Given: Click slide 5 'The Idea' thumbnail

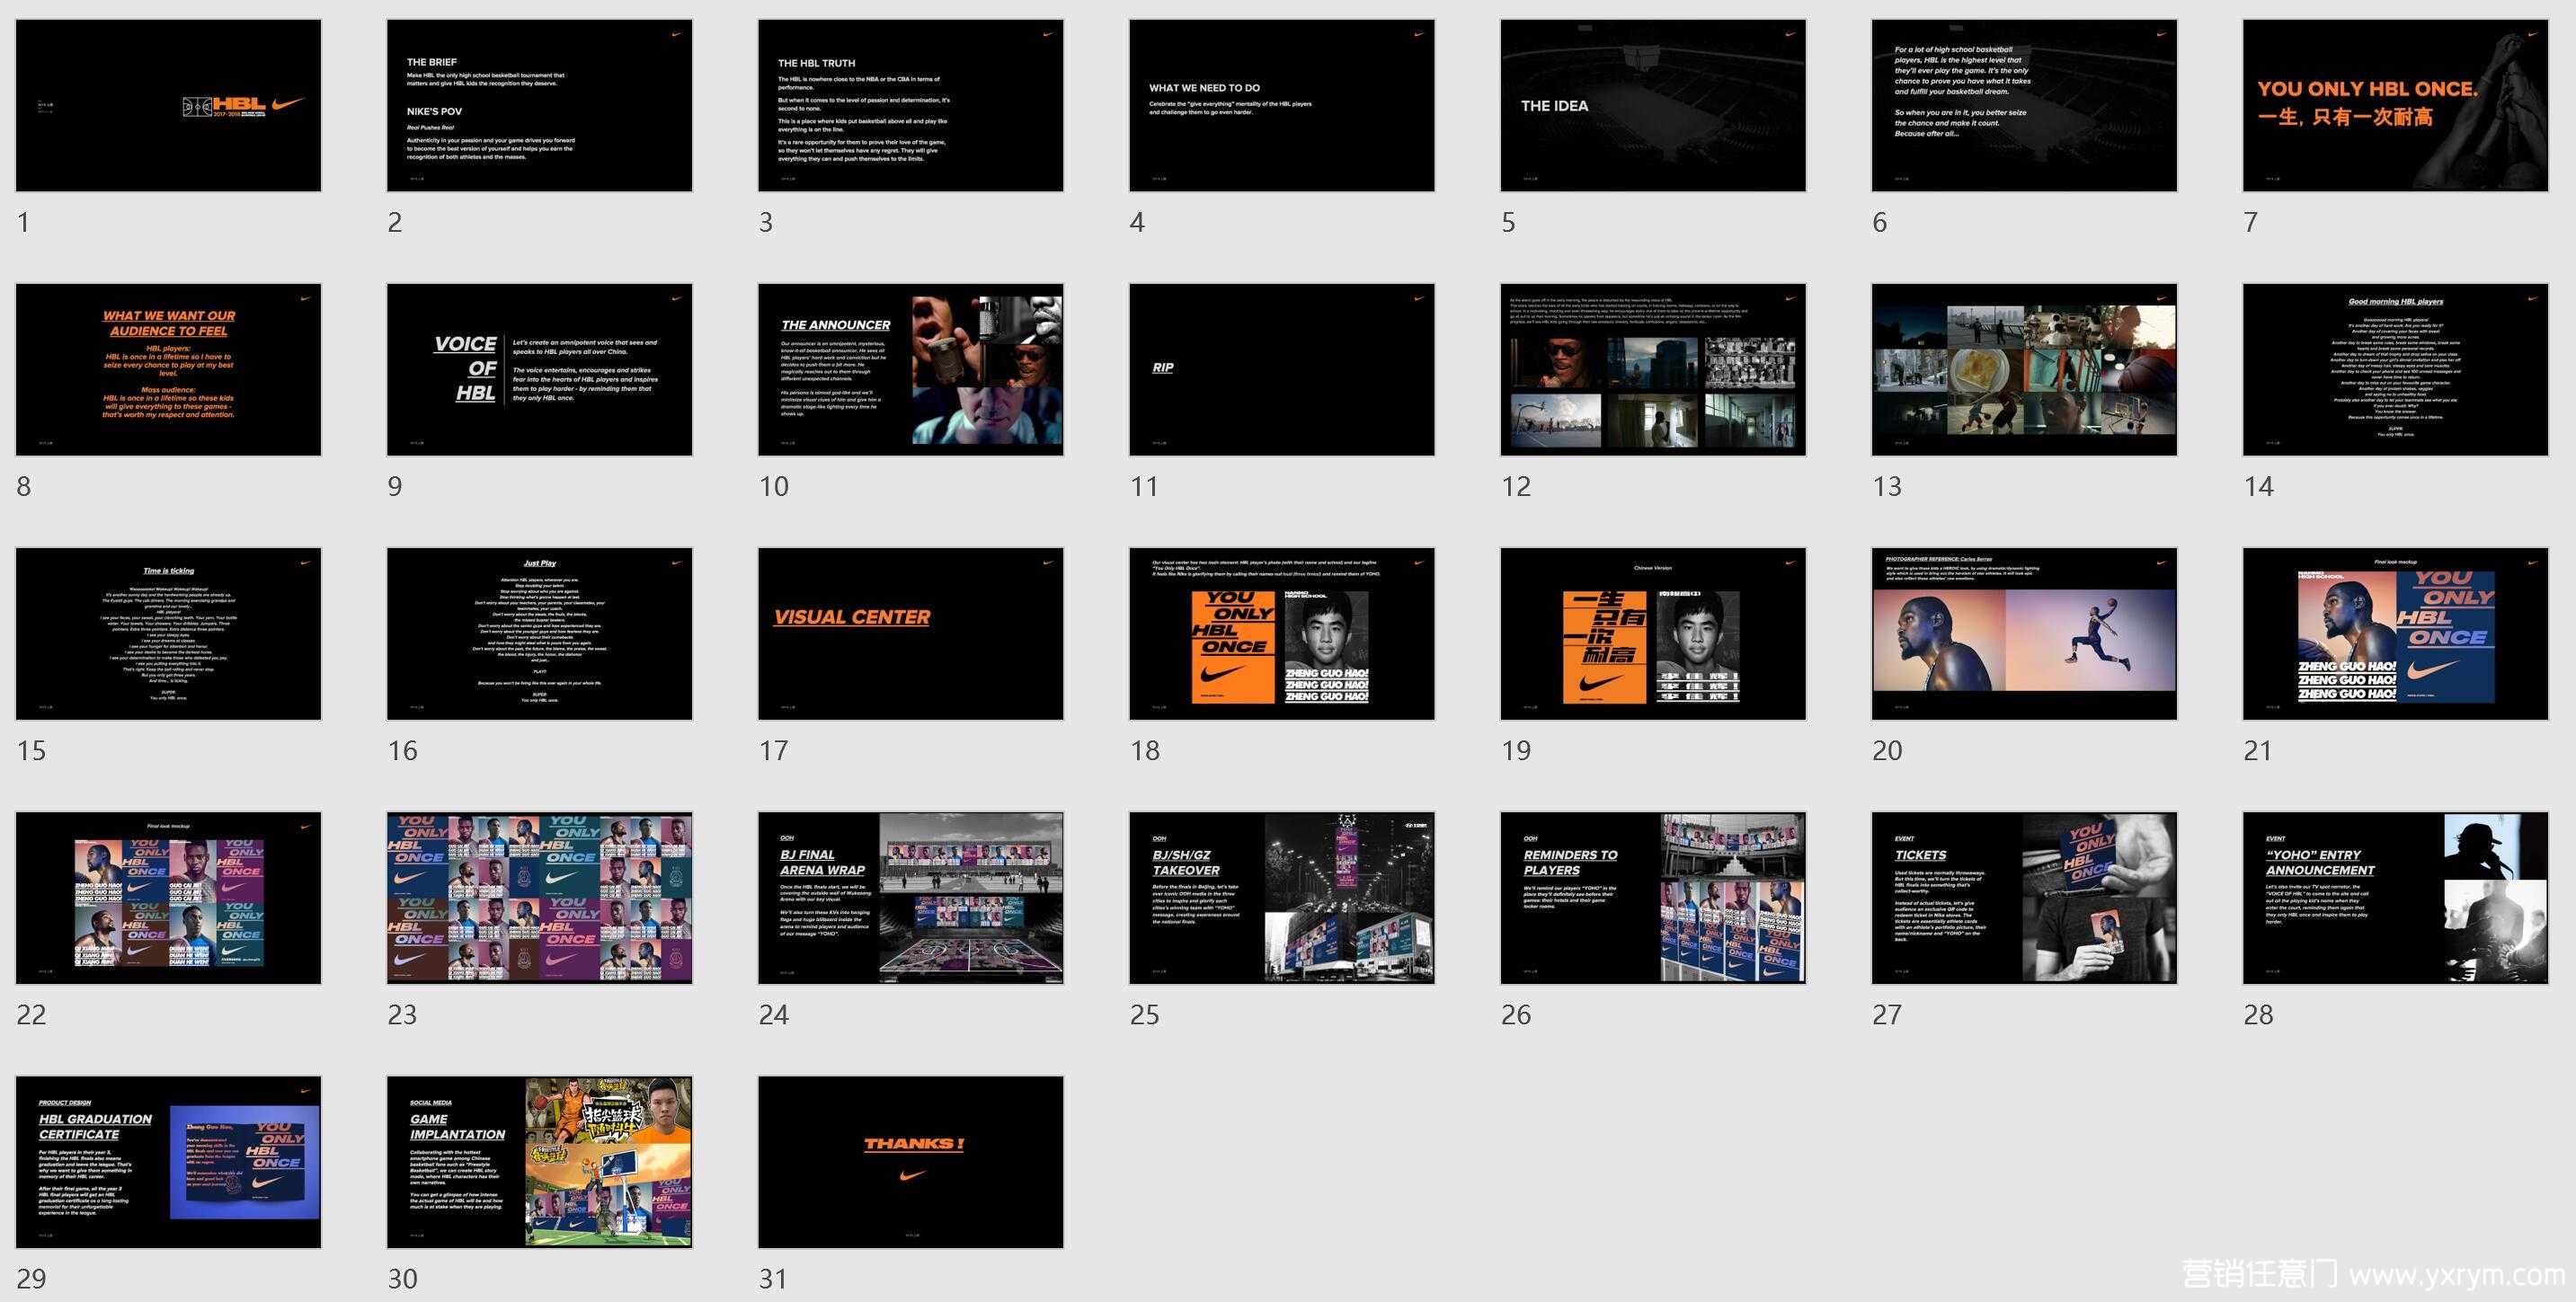Looking at the screenshot, I should click(x=1653, y=105).
